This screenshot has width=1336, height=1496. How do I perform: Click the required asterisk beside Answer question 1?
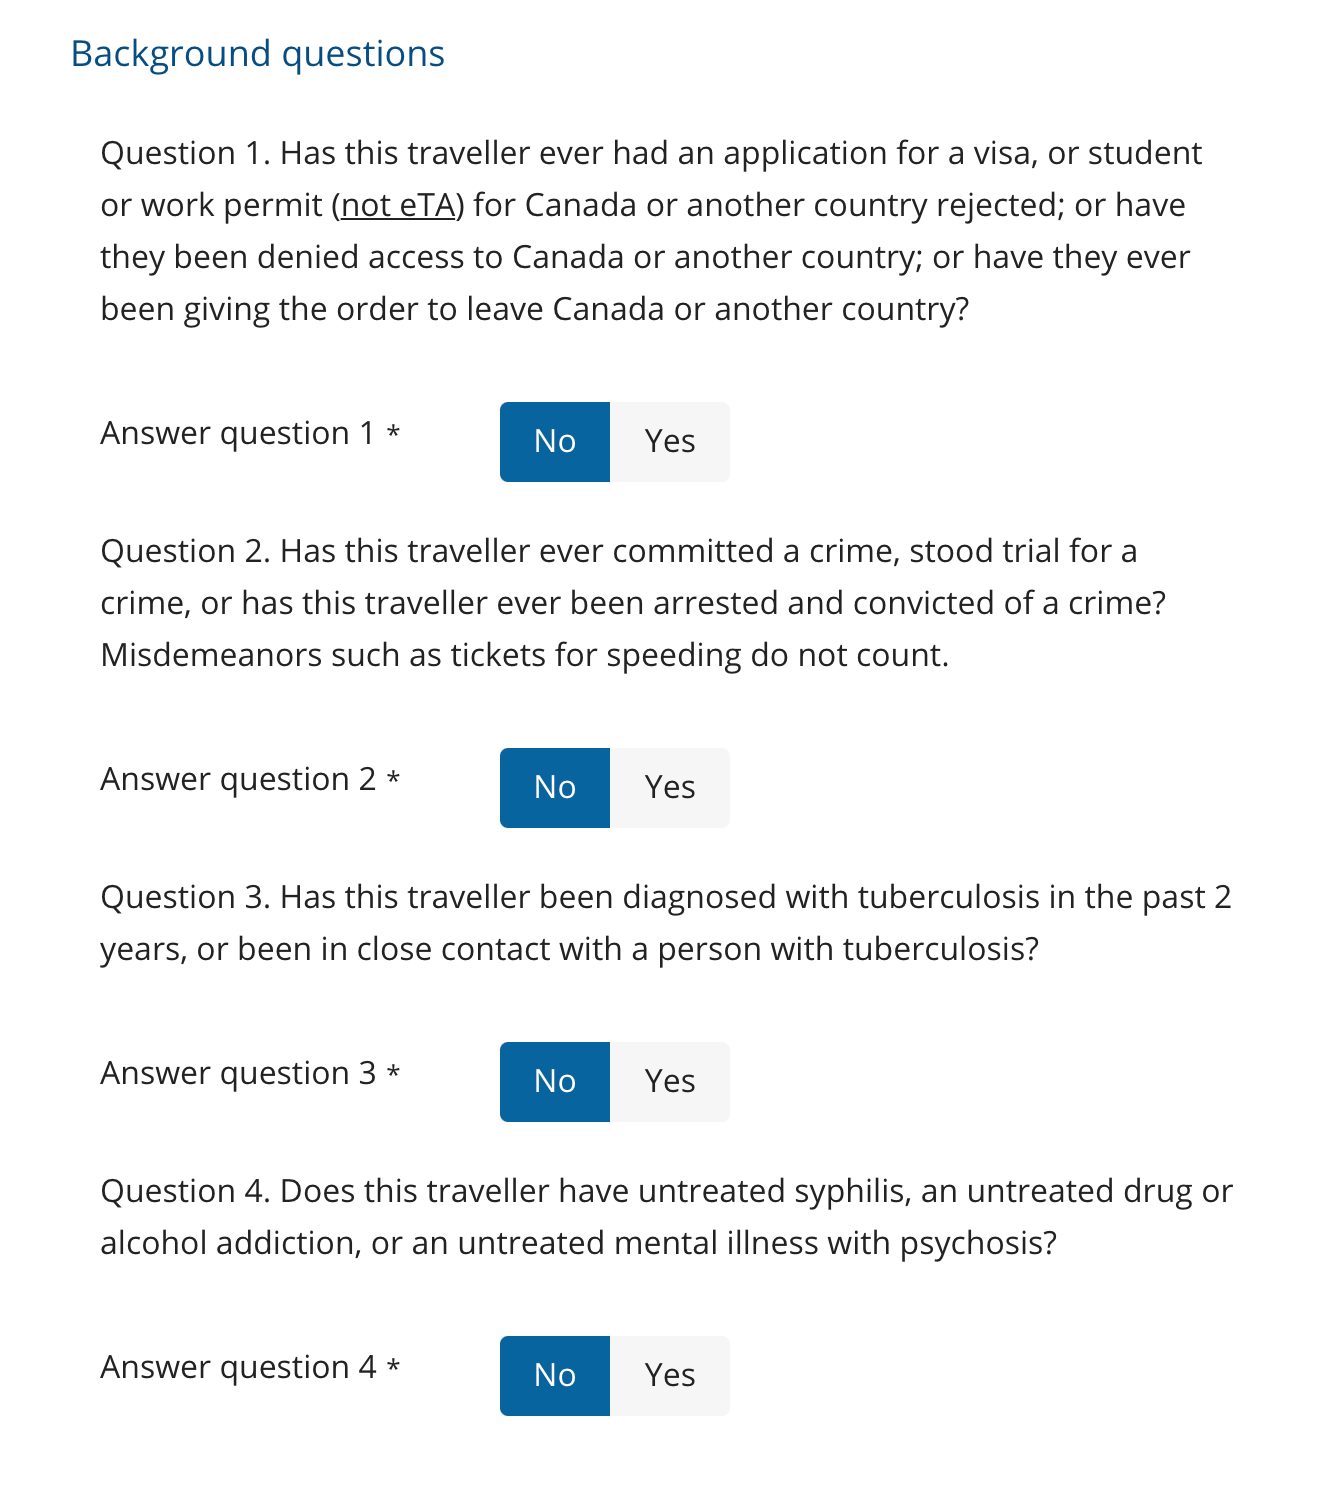point(393,433)
